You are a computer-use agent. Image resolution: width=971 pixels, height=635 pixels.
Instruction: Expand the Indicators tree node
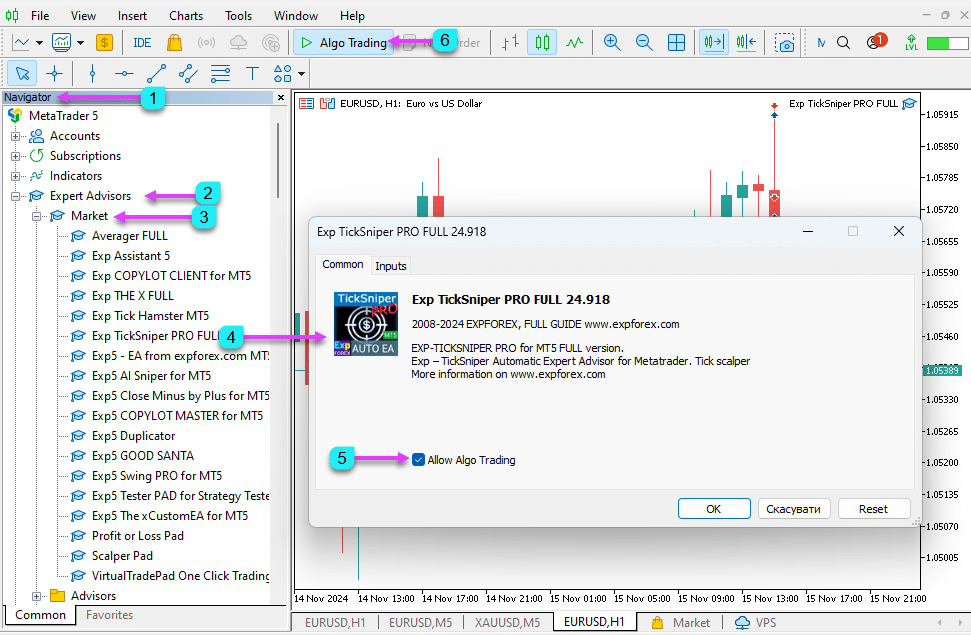pos(16,176)
